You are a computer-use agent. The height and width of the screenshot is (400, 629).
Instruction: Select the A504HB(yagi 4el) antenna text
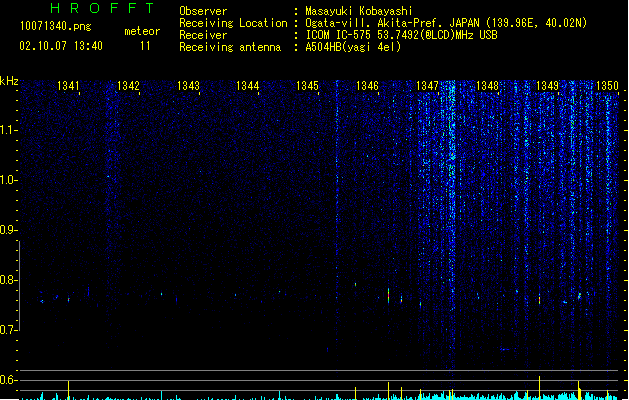(x=353, y=47)
